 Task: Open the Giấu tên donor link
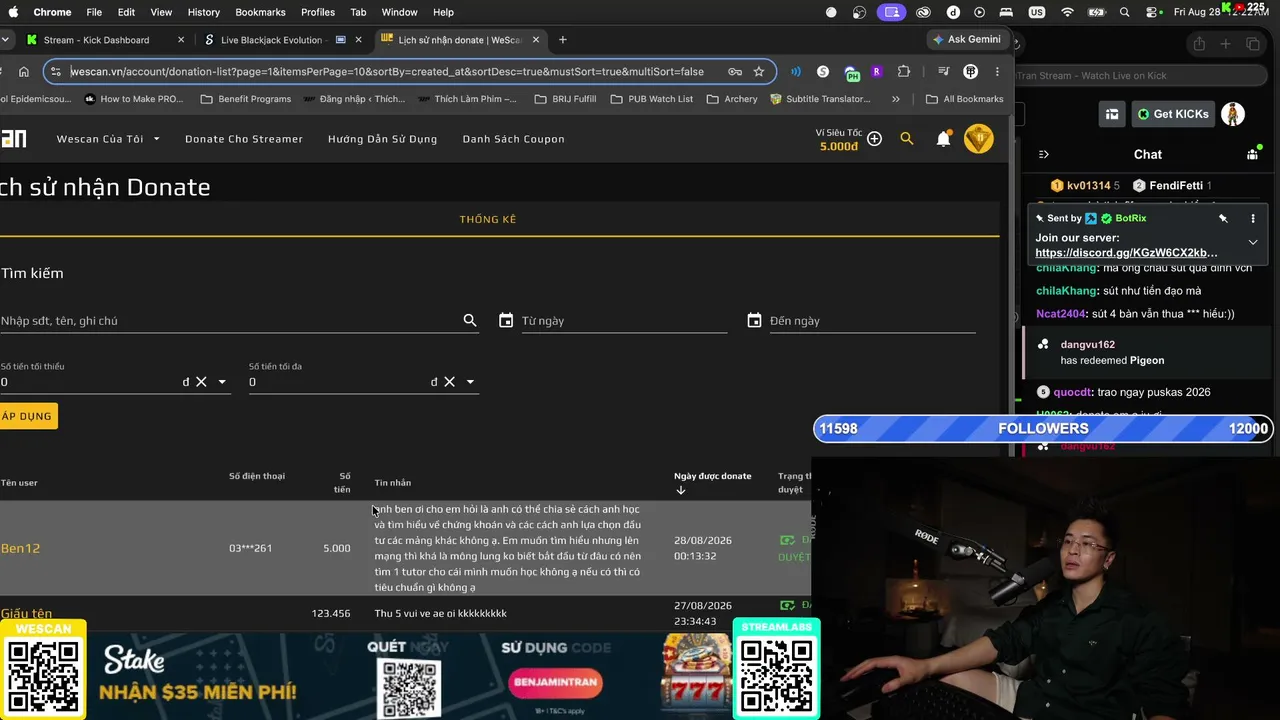26,613
